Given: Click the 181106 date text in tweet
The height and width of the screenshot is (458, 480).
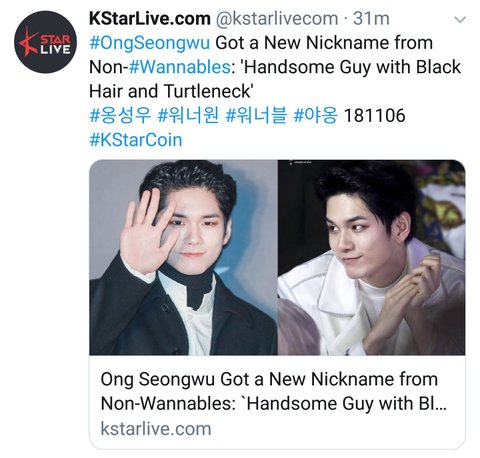Looking at the screenshot, I should (374, 115).
